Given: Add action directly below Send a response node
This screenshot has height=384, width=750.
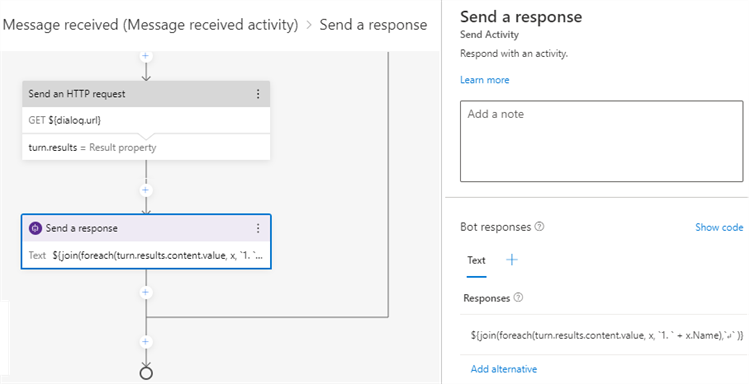Looking at the screenshot, I should point(146,292).
